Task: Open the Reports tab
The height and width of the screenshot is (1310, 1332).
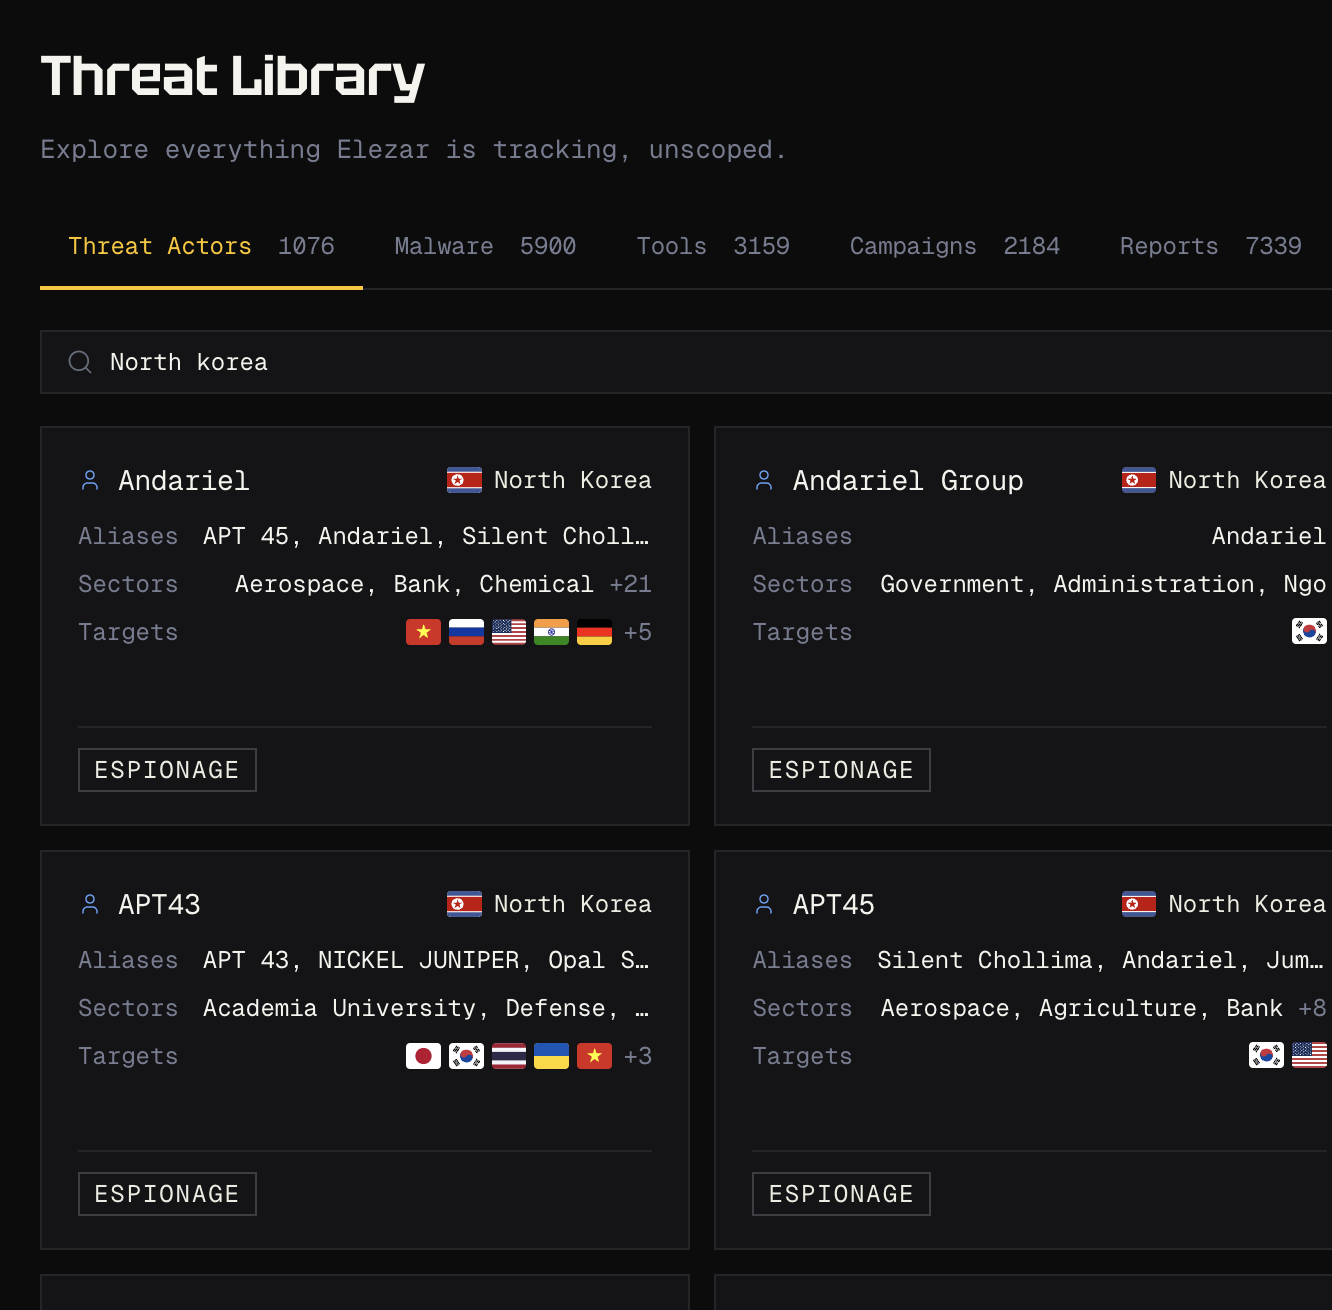Action: [1211, 246]
